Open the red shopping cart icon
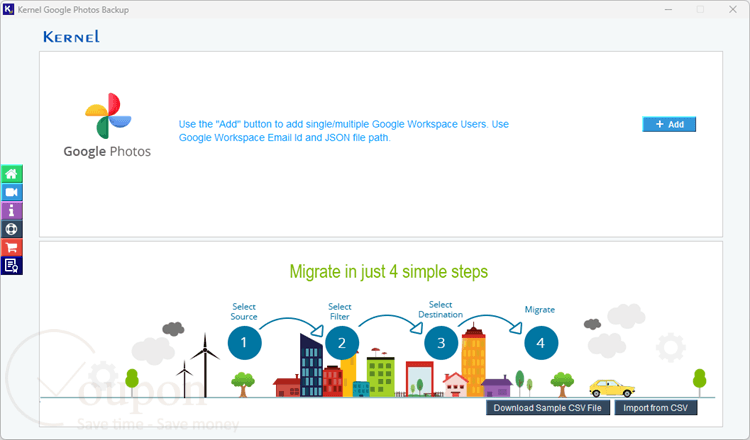The height and width of the screenshot is (440, 750). click(11, 247)
